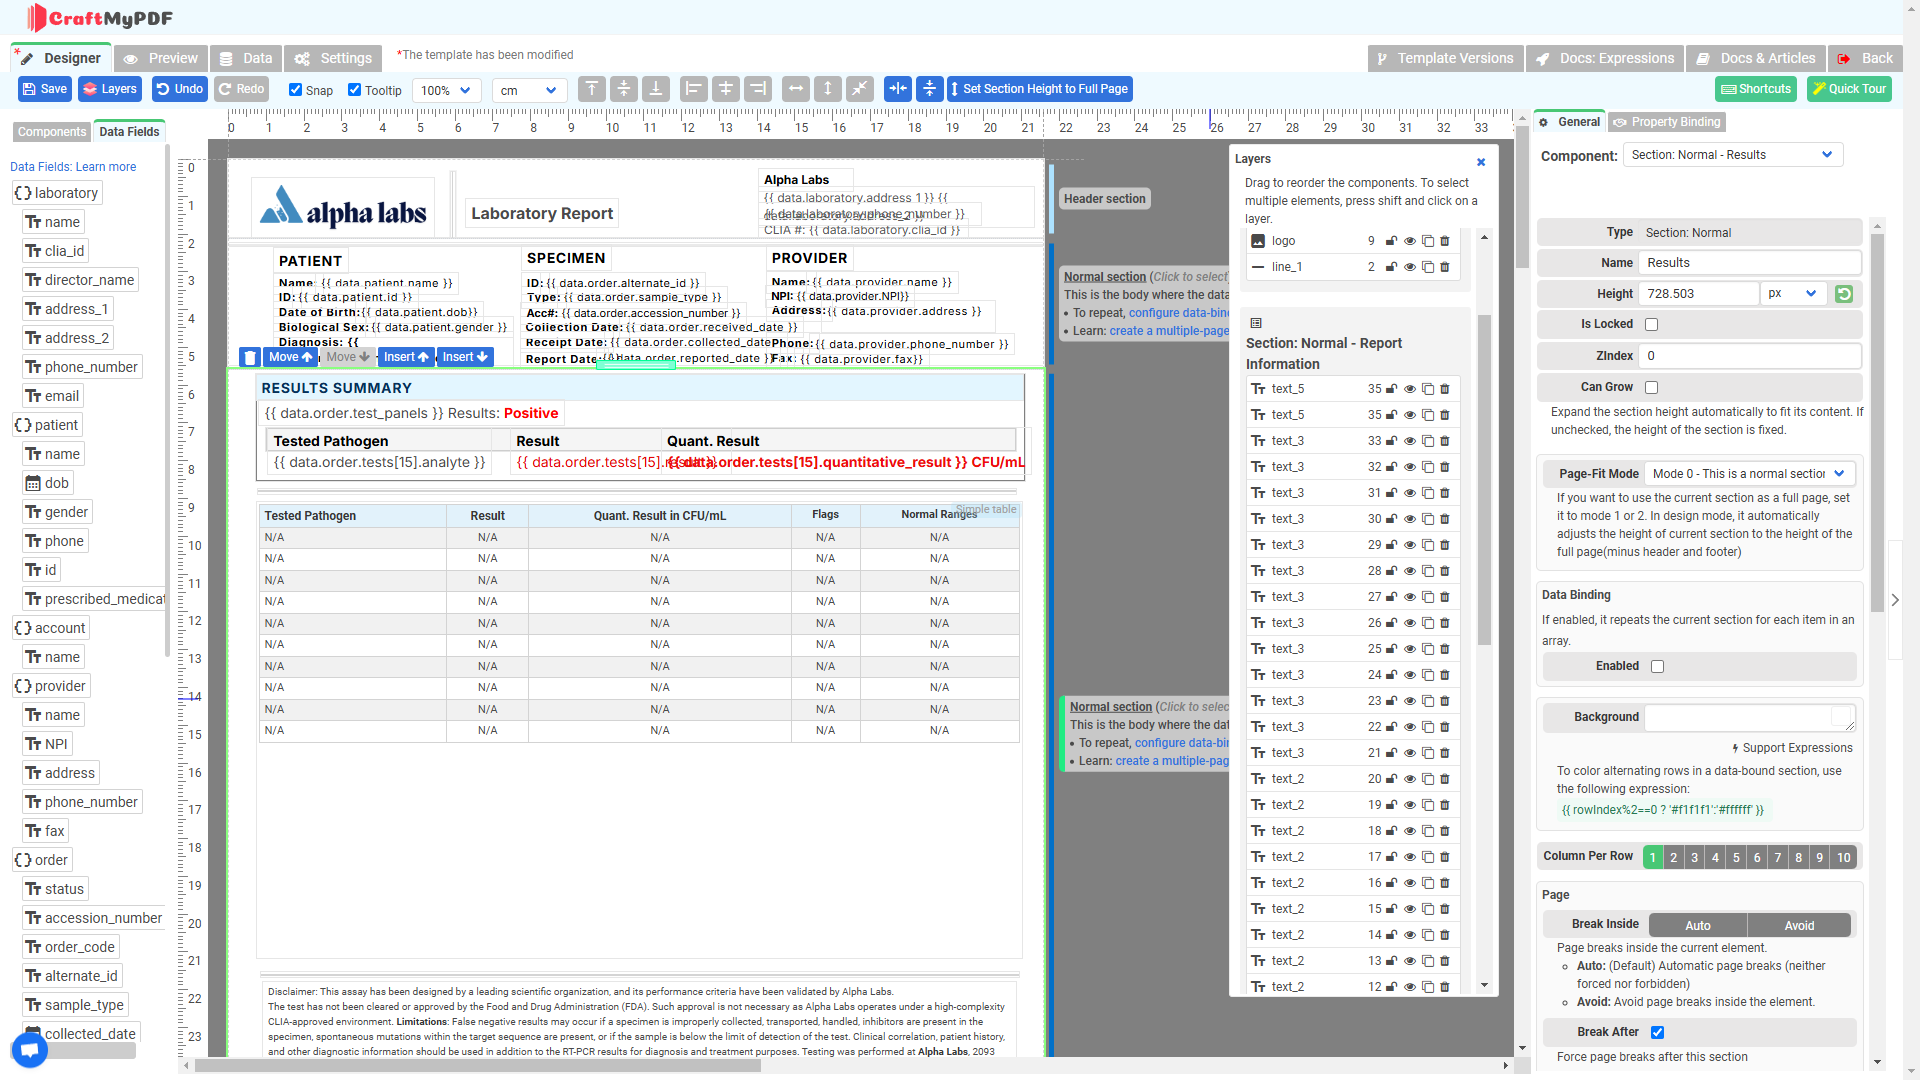Click the stretch width horizontal arrow icon
Screen dimensions: 1920x1080
click(796, 89)
